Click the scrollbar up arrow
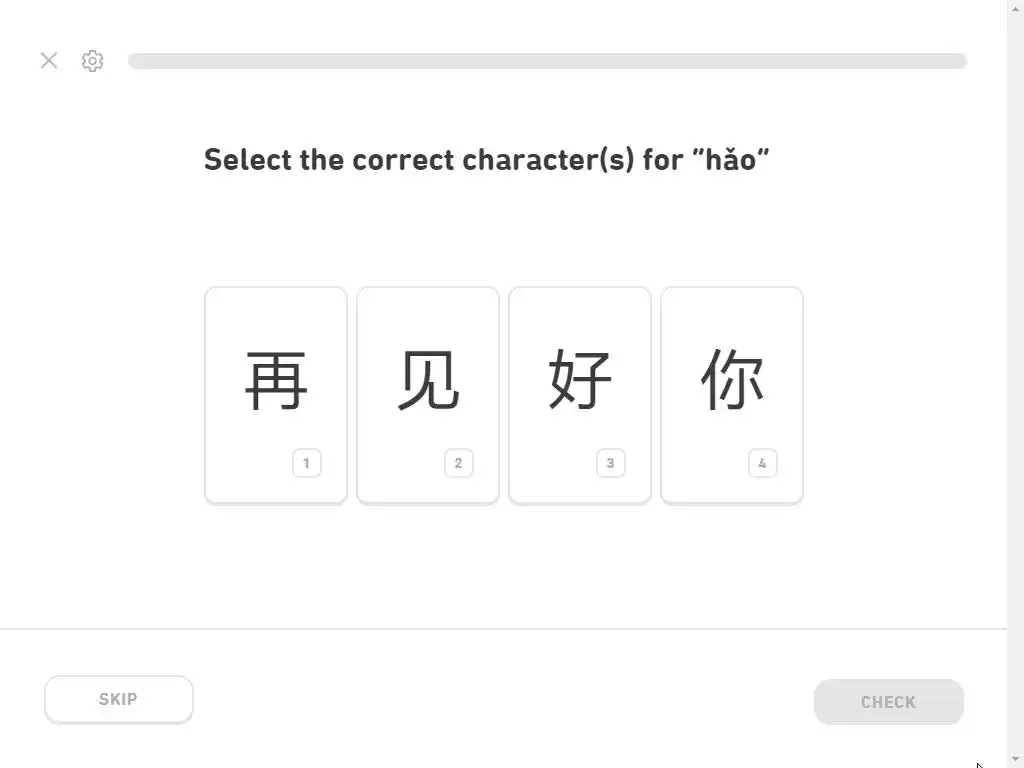The image size is (1024, 768). pyautogui.click(x=1015, y=8)
